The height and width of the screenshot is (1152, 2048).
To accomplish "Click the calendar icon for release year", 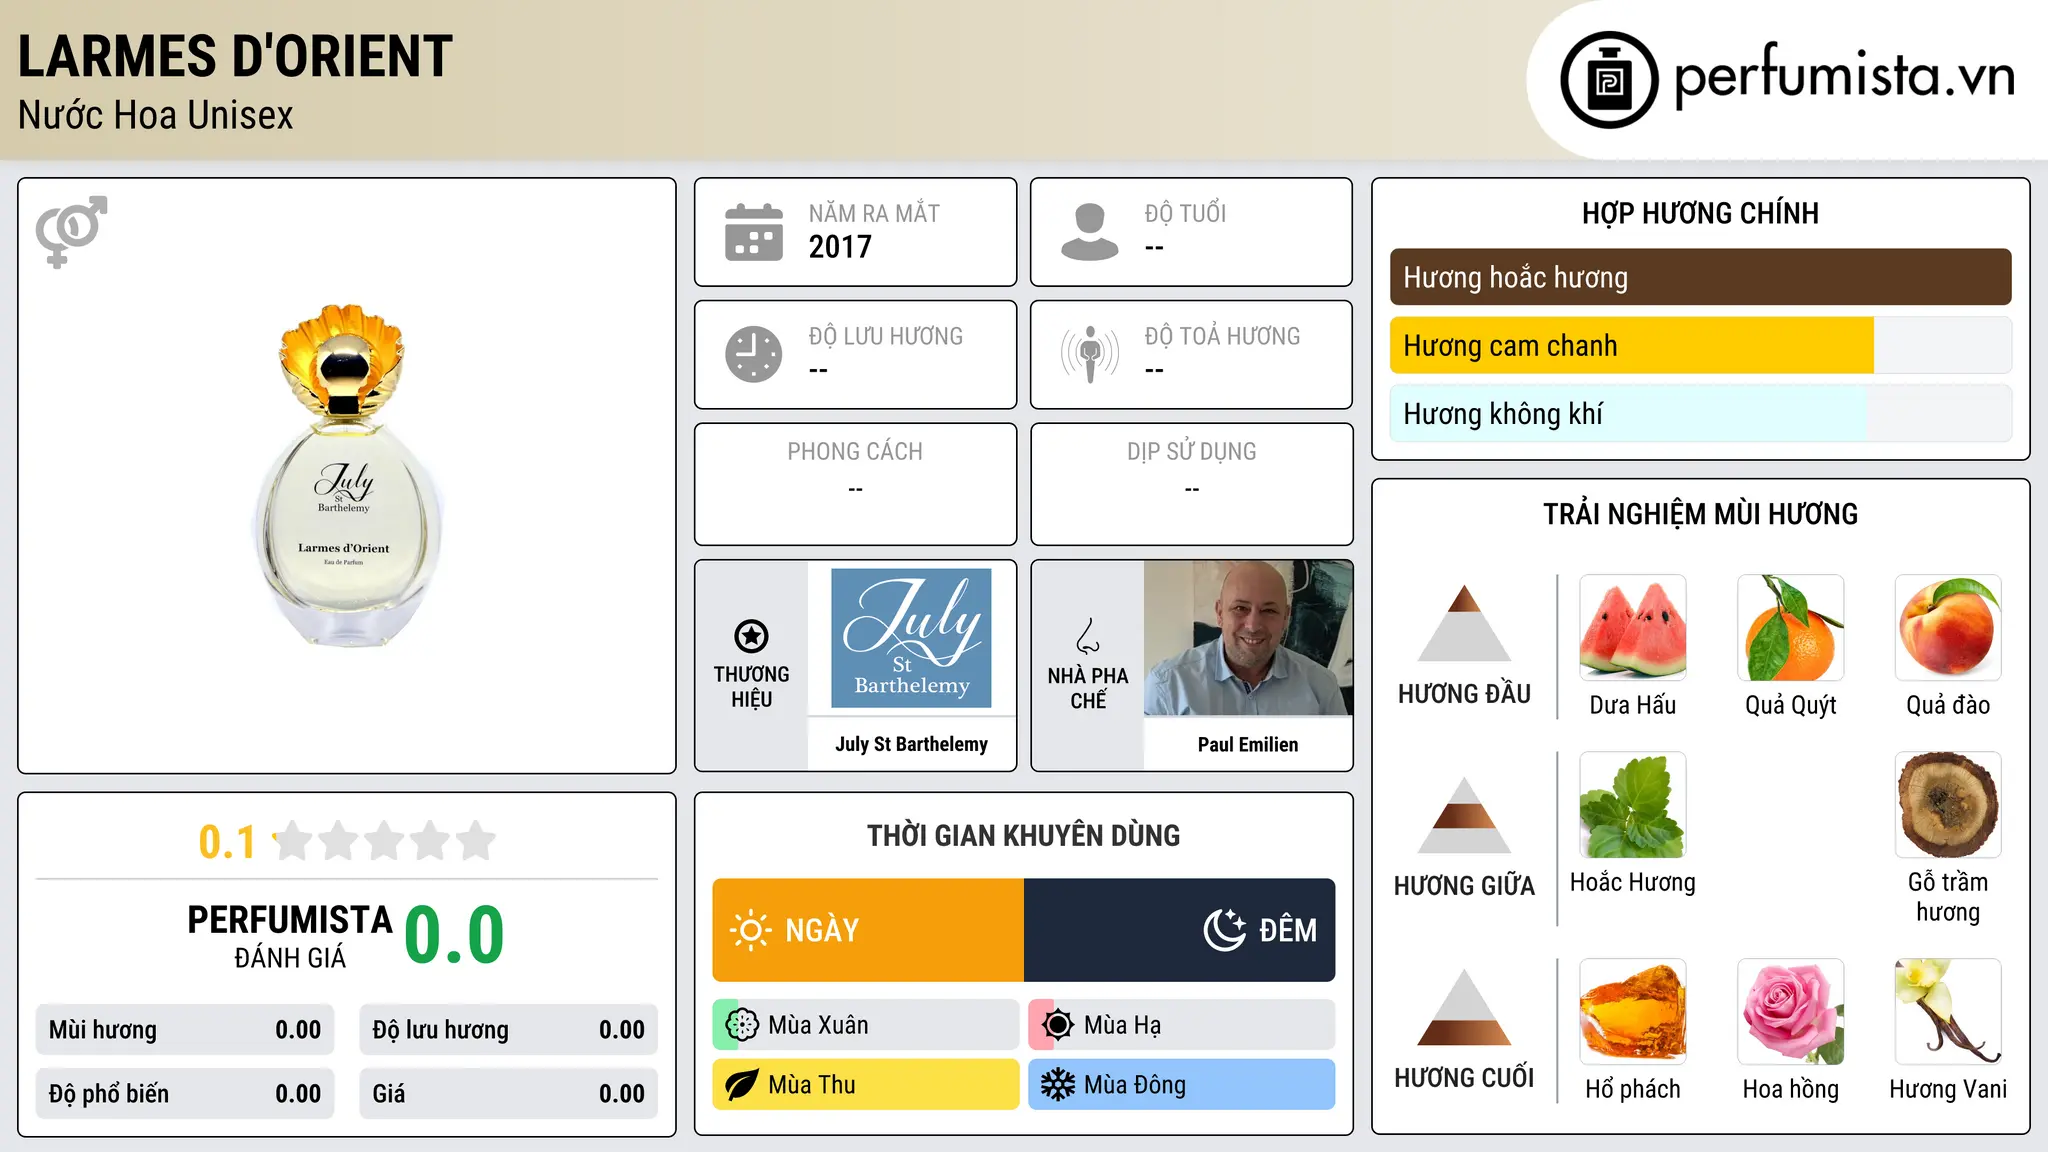I will click(753, 232).
